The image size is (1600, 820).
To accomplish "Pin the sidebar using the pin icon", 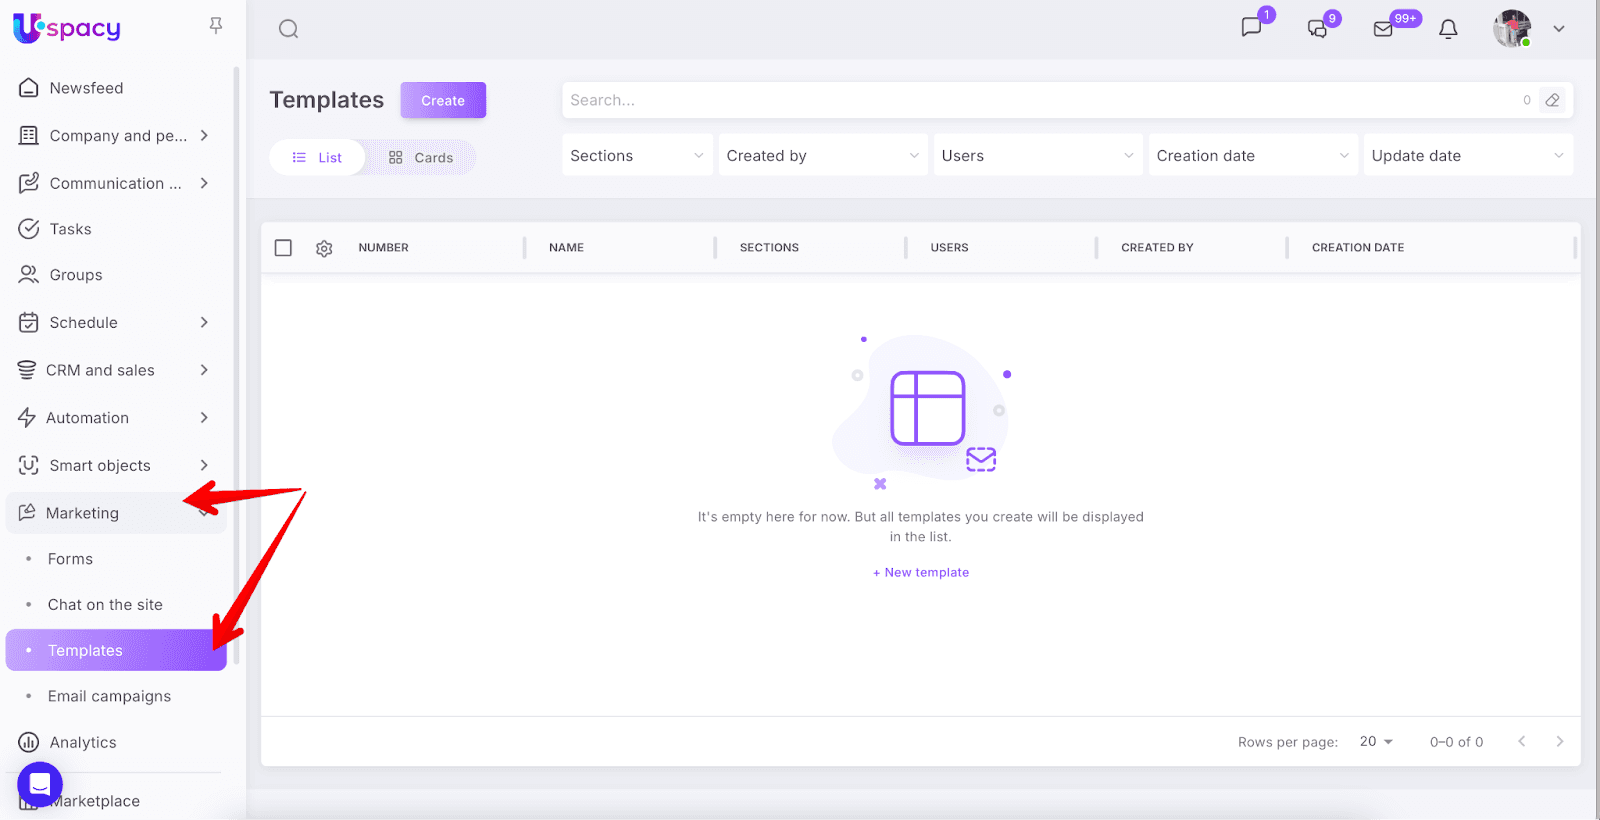I will click(x=215, y=26).
